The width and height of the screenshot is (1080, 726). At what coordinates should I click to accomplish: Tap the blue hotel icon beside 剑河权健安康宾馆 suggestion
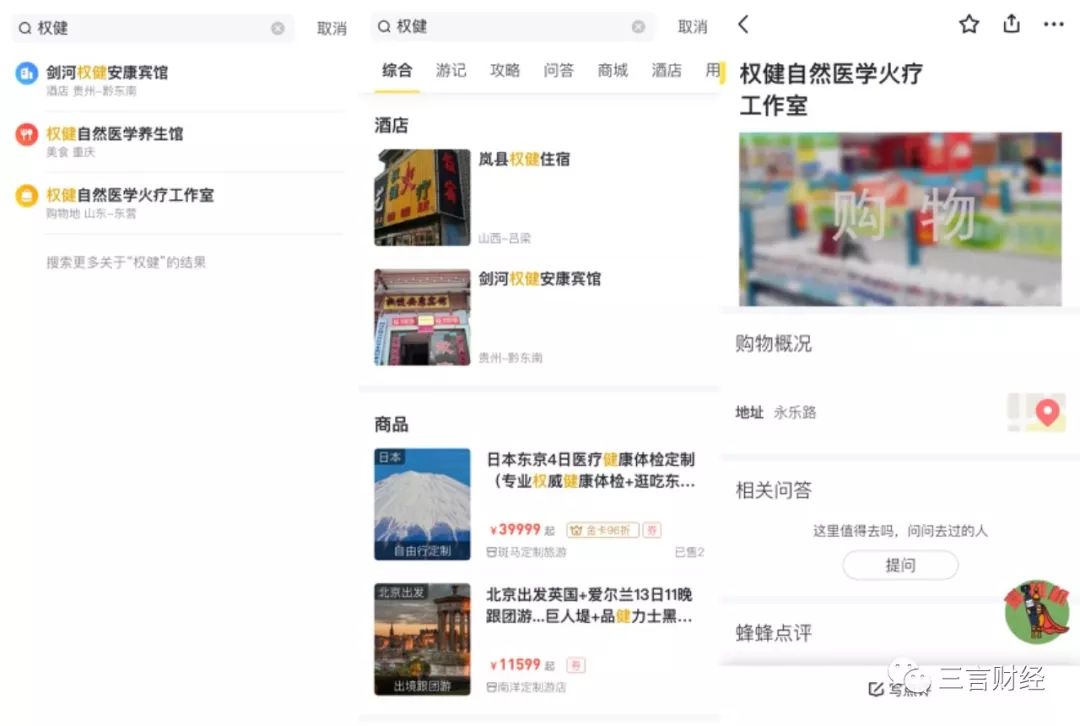pos(27,73)
